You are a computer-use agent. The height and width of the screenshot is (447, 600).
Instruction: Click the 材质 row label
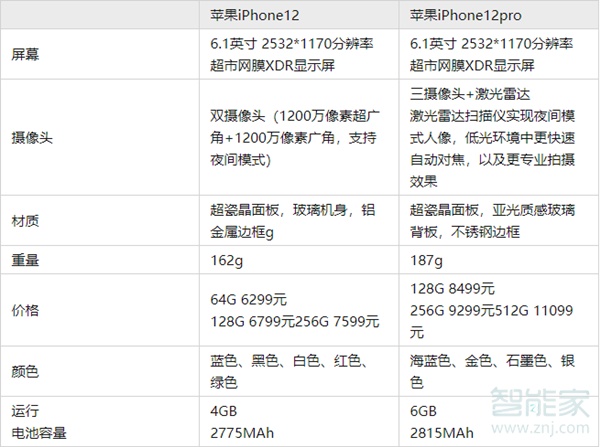pos(25,221)
